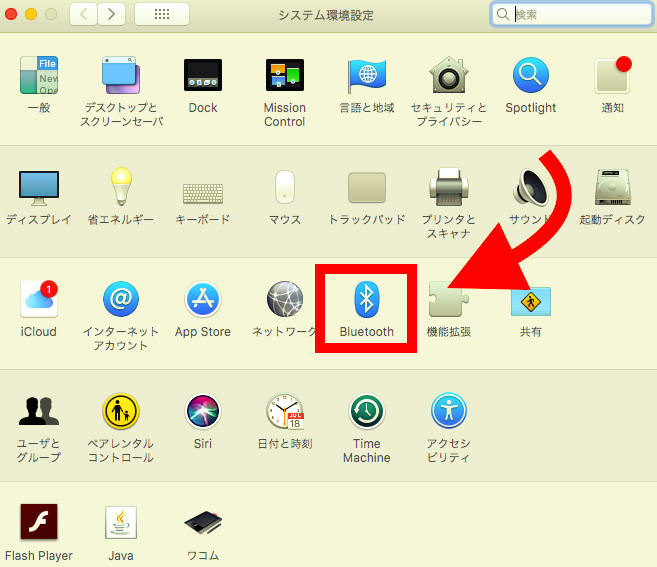Image resolution: width=657 pixels, height=567 pixels.
Task: Open 省エネルギー preferences
Action: pyautogui.click(x=121, y=187)
